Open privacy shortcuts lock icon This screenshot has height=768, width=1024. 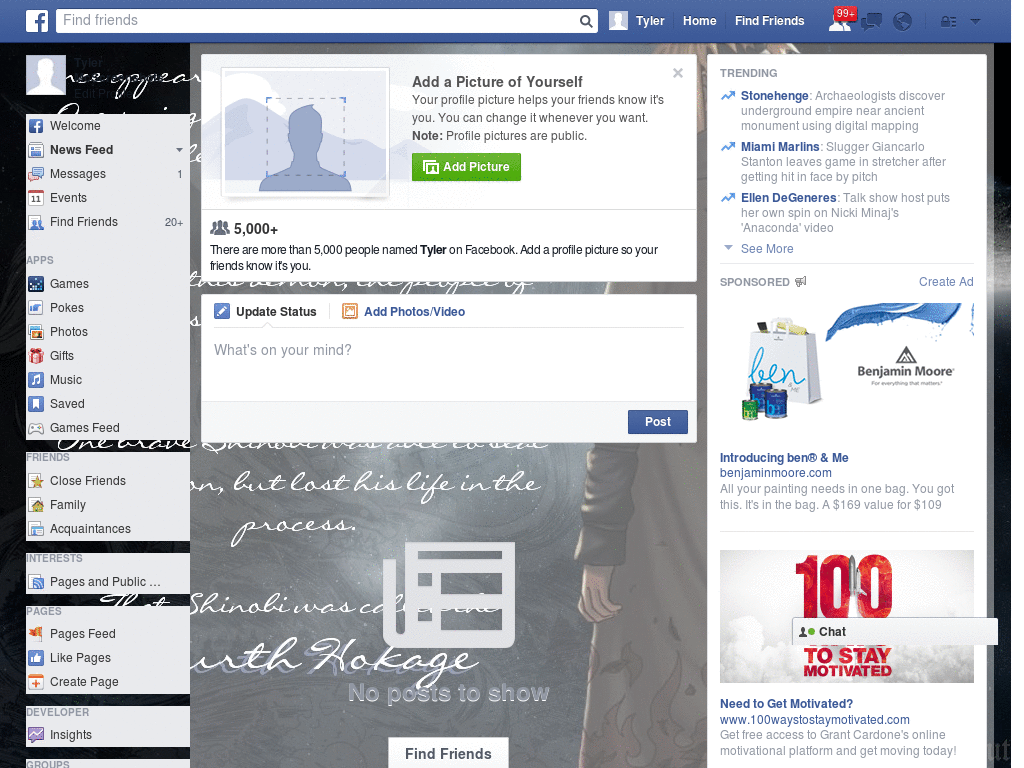point(948,22)
